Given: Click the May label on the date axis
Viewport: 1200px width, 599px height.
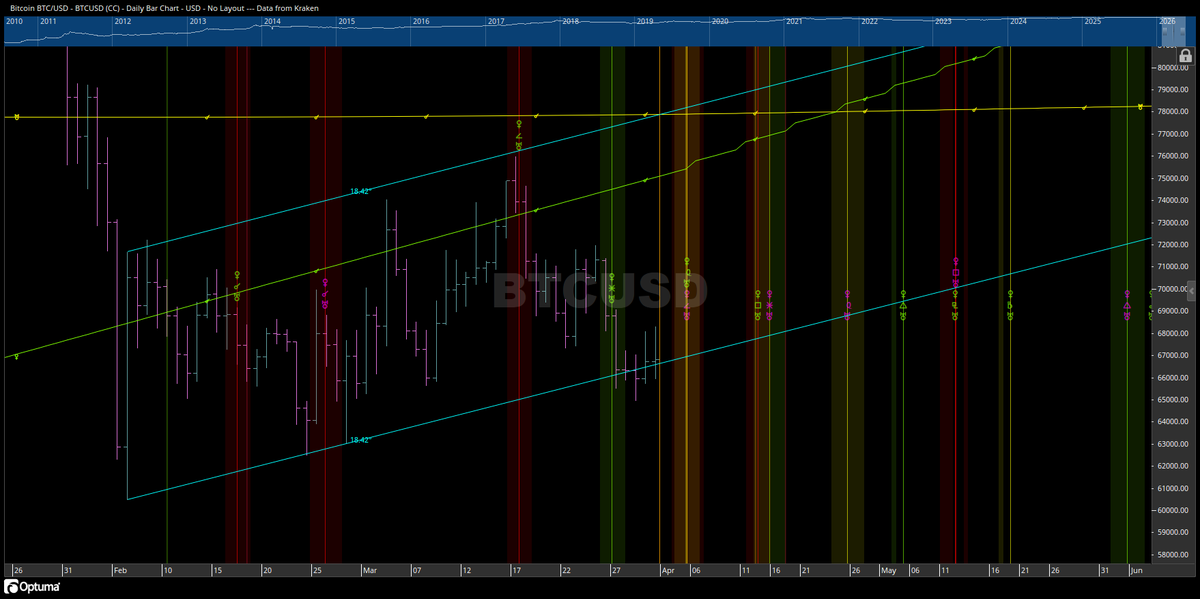Looking at the screenshot, I should click(888, 570).
